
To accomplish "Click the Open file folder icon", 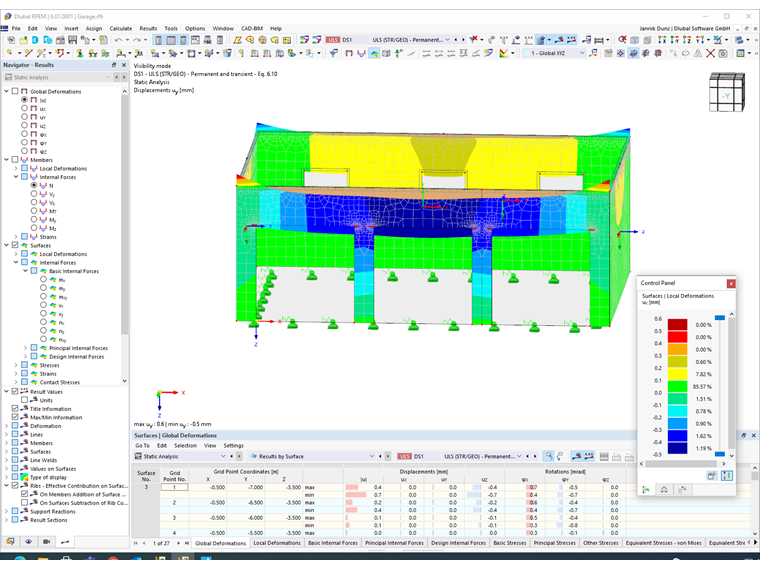I will (x=23, y=40).
